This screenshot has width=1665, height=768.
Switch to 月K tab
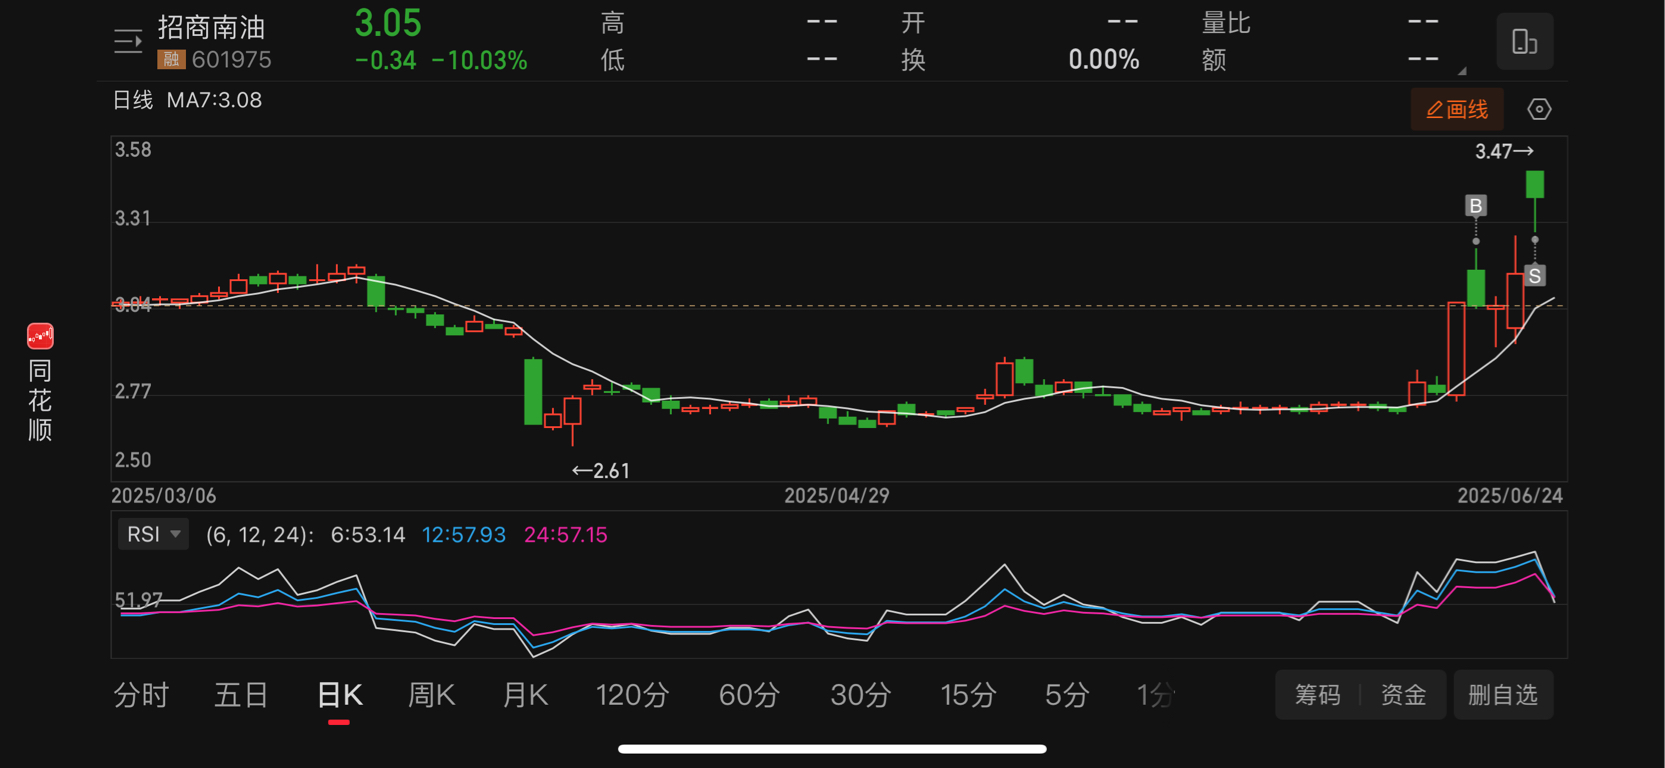[x=525, y=695]
